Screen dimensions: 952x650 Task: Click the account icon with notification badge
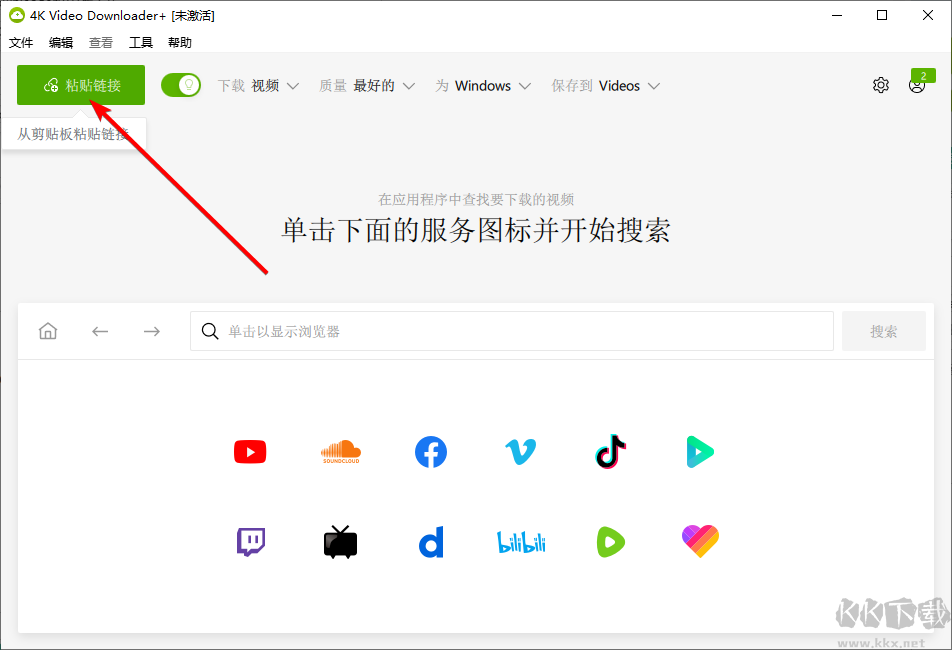click(x=917, y=85)
